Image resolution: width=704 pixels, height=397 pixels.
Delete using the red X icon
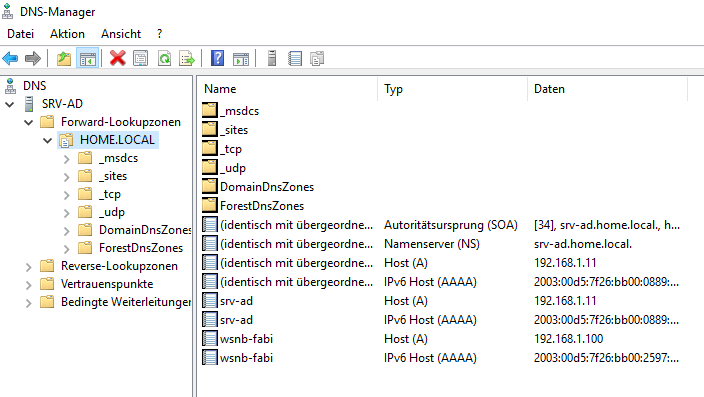coord(118,58)
